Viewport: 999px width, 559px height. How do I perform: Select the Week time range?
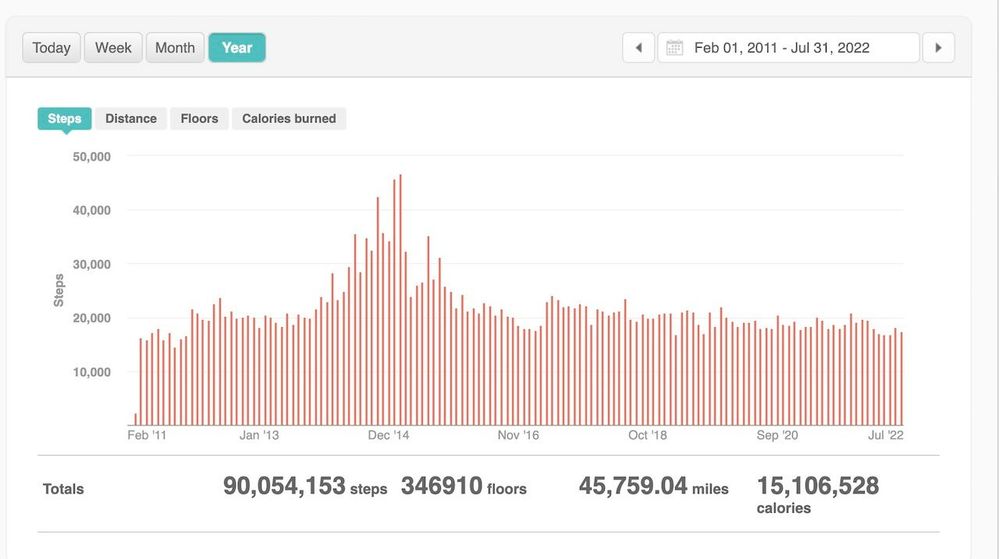[x=113, y=48]
